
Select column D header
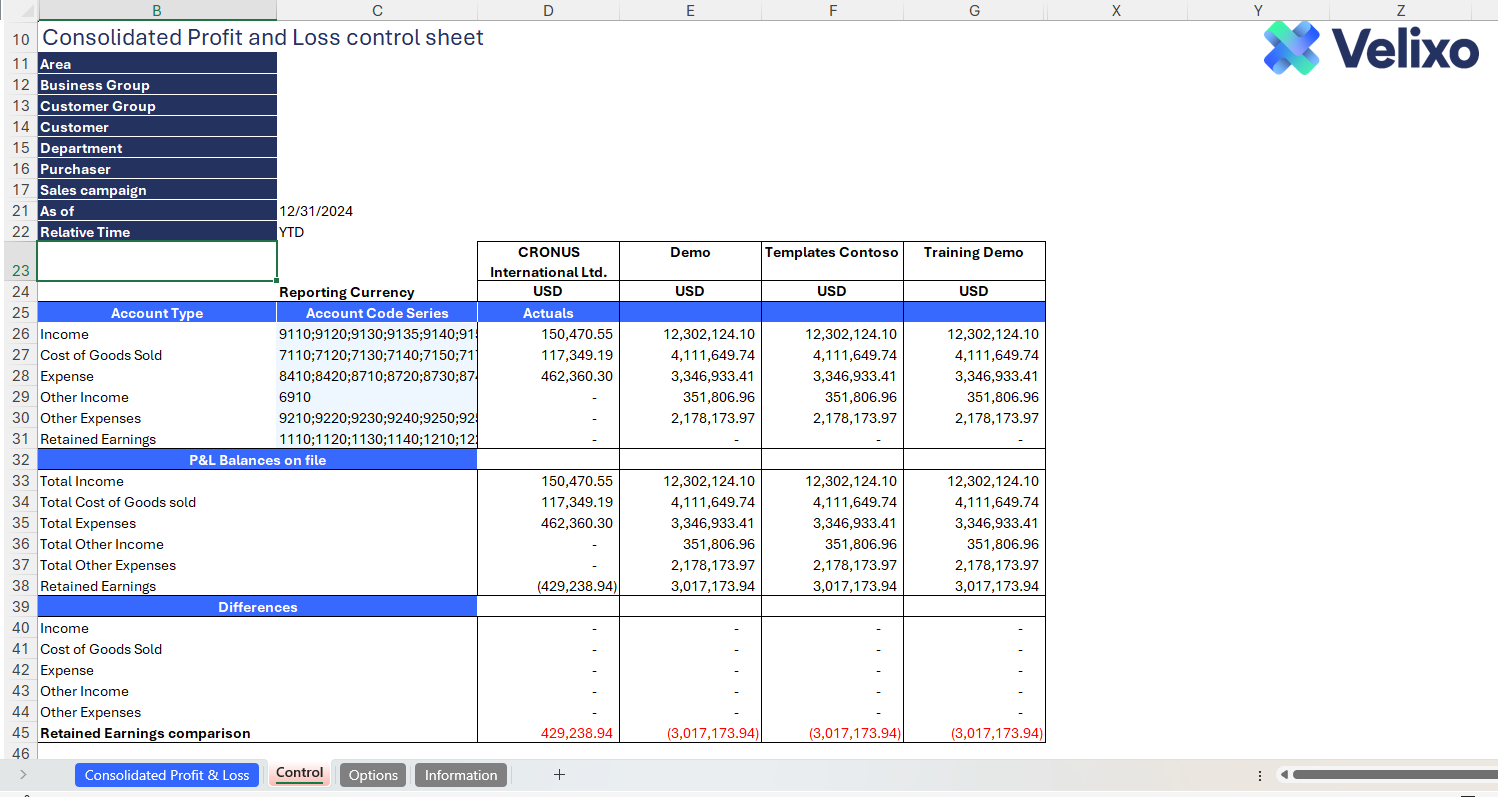click(x=548, y=10)
